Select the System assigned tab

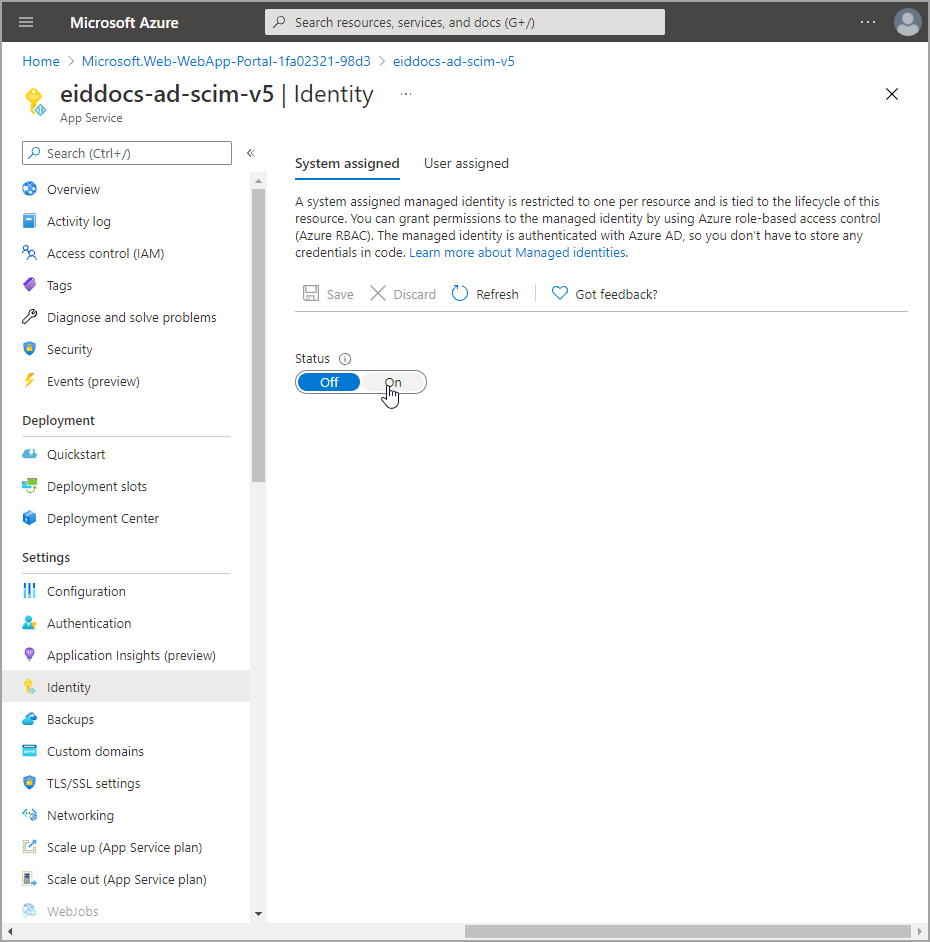point(347,164)
